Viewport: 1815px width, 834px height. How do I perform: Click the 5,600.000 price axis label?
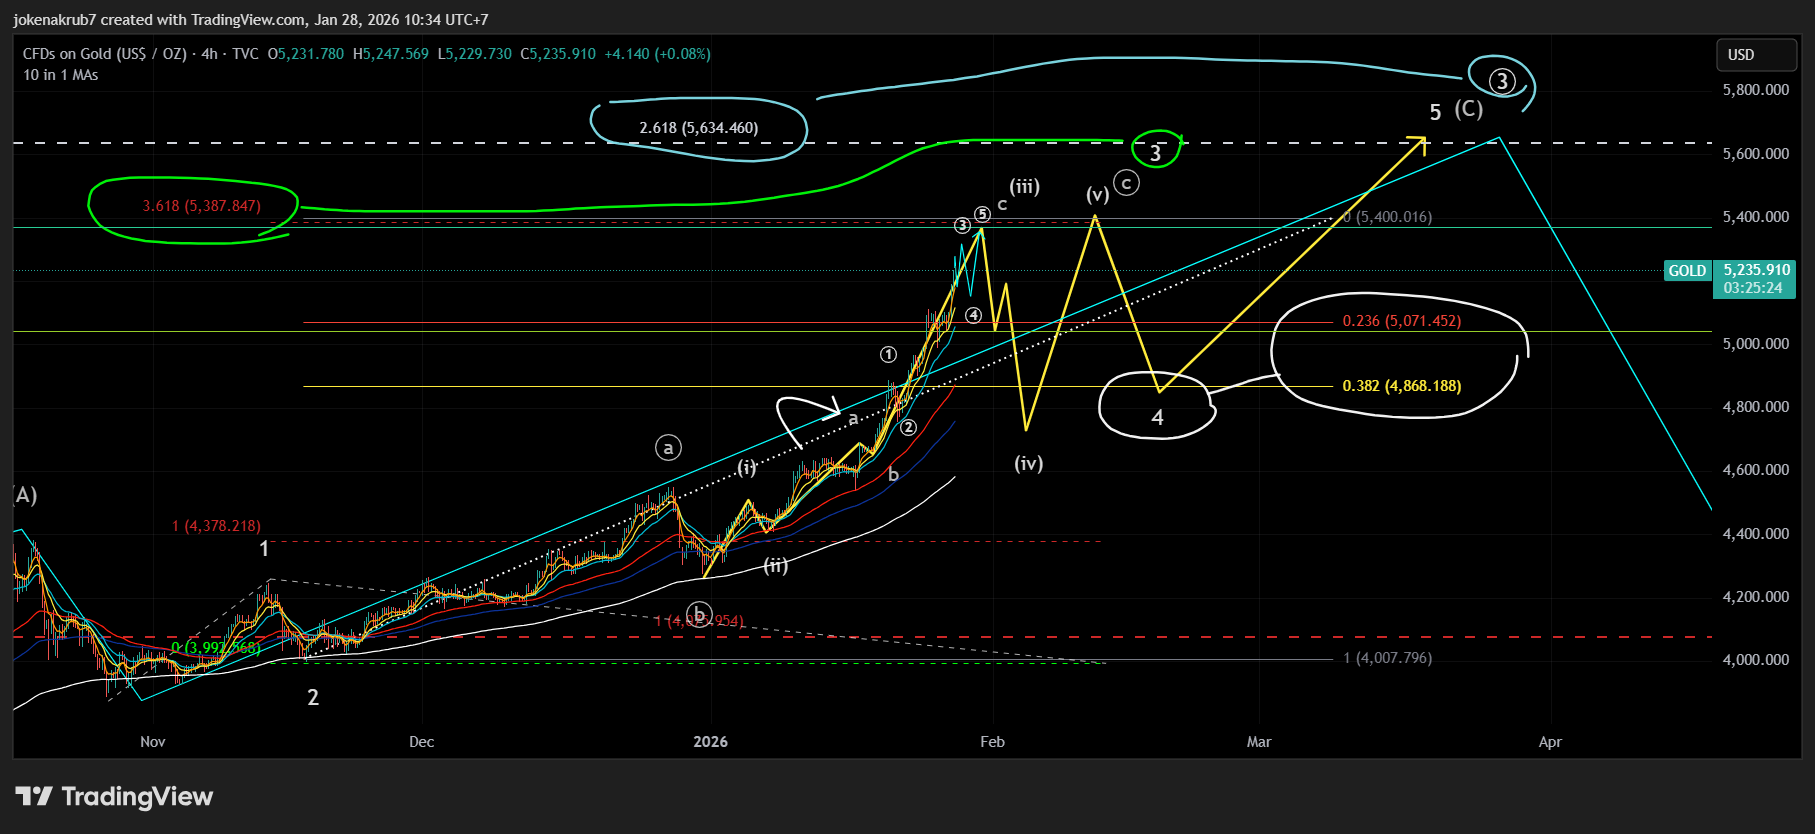tap(1756, 154)
